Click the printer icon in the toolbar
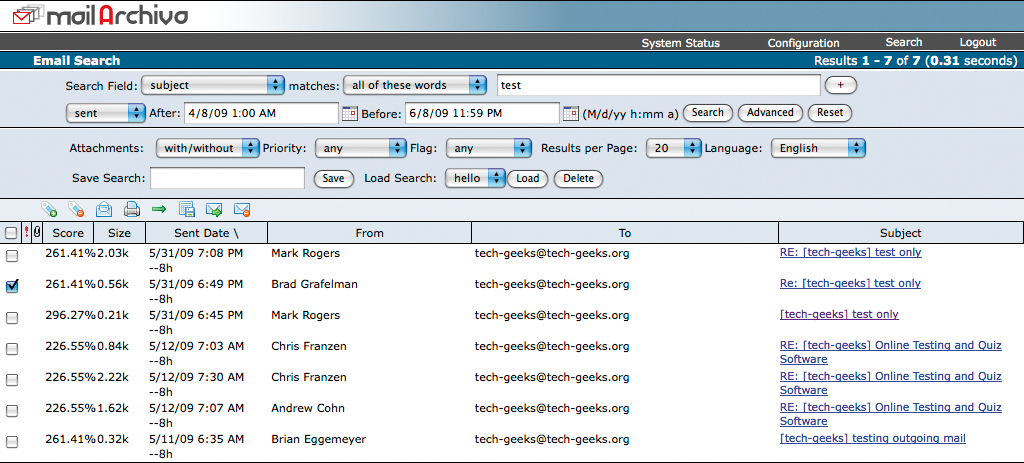Viewport: 1024px width, 463px height. (x=131, y=210)
